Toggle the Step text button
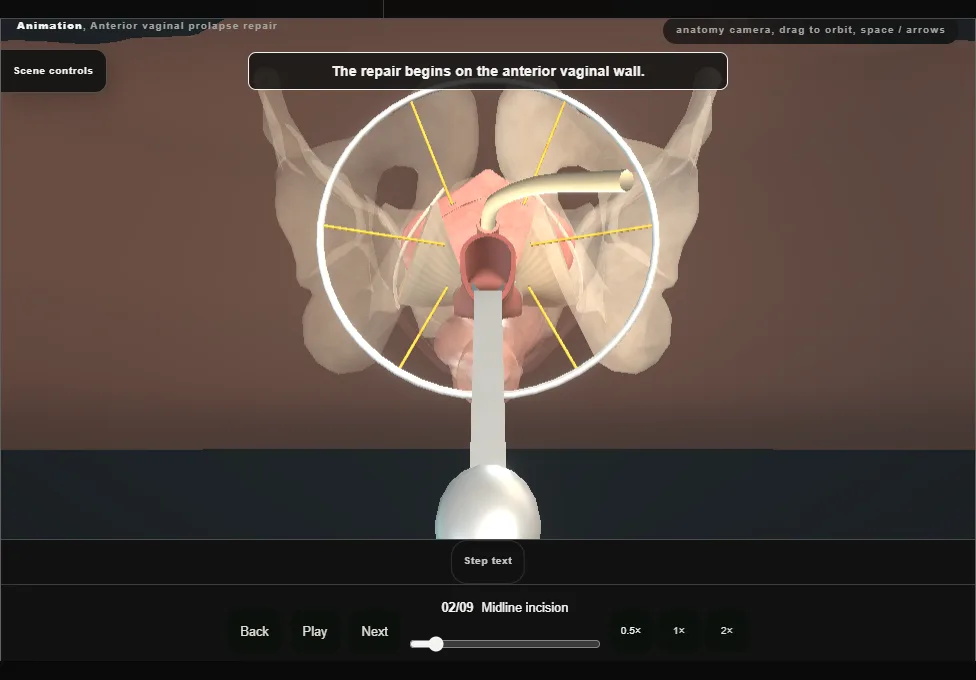The width and height of the screenshot is (976, 680). pos(487,561)
